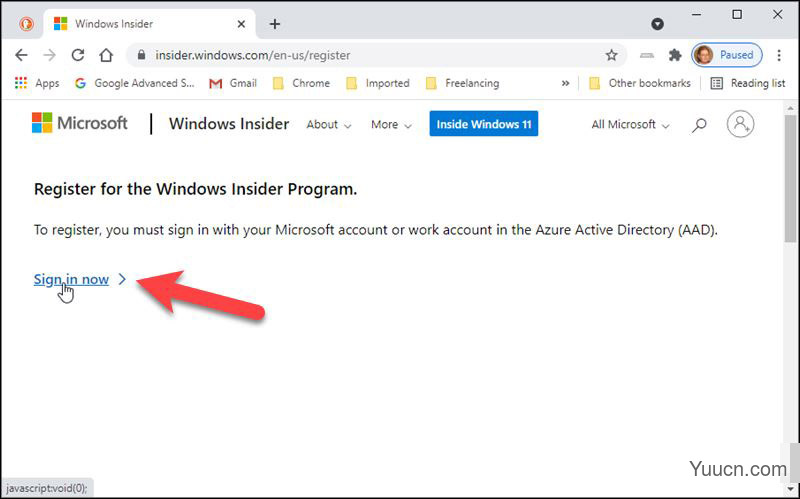
Task: Open the Reading list
Action: [748, 83]
